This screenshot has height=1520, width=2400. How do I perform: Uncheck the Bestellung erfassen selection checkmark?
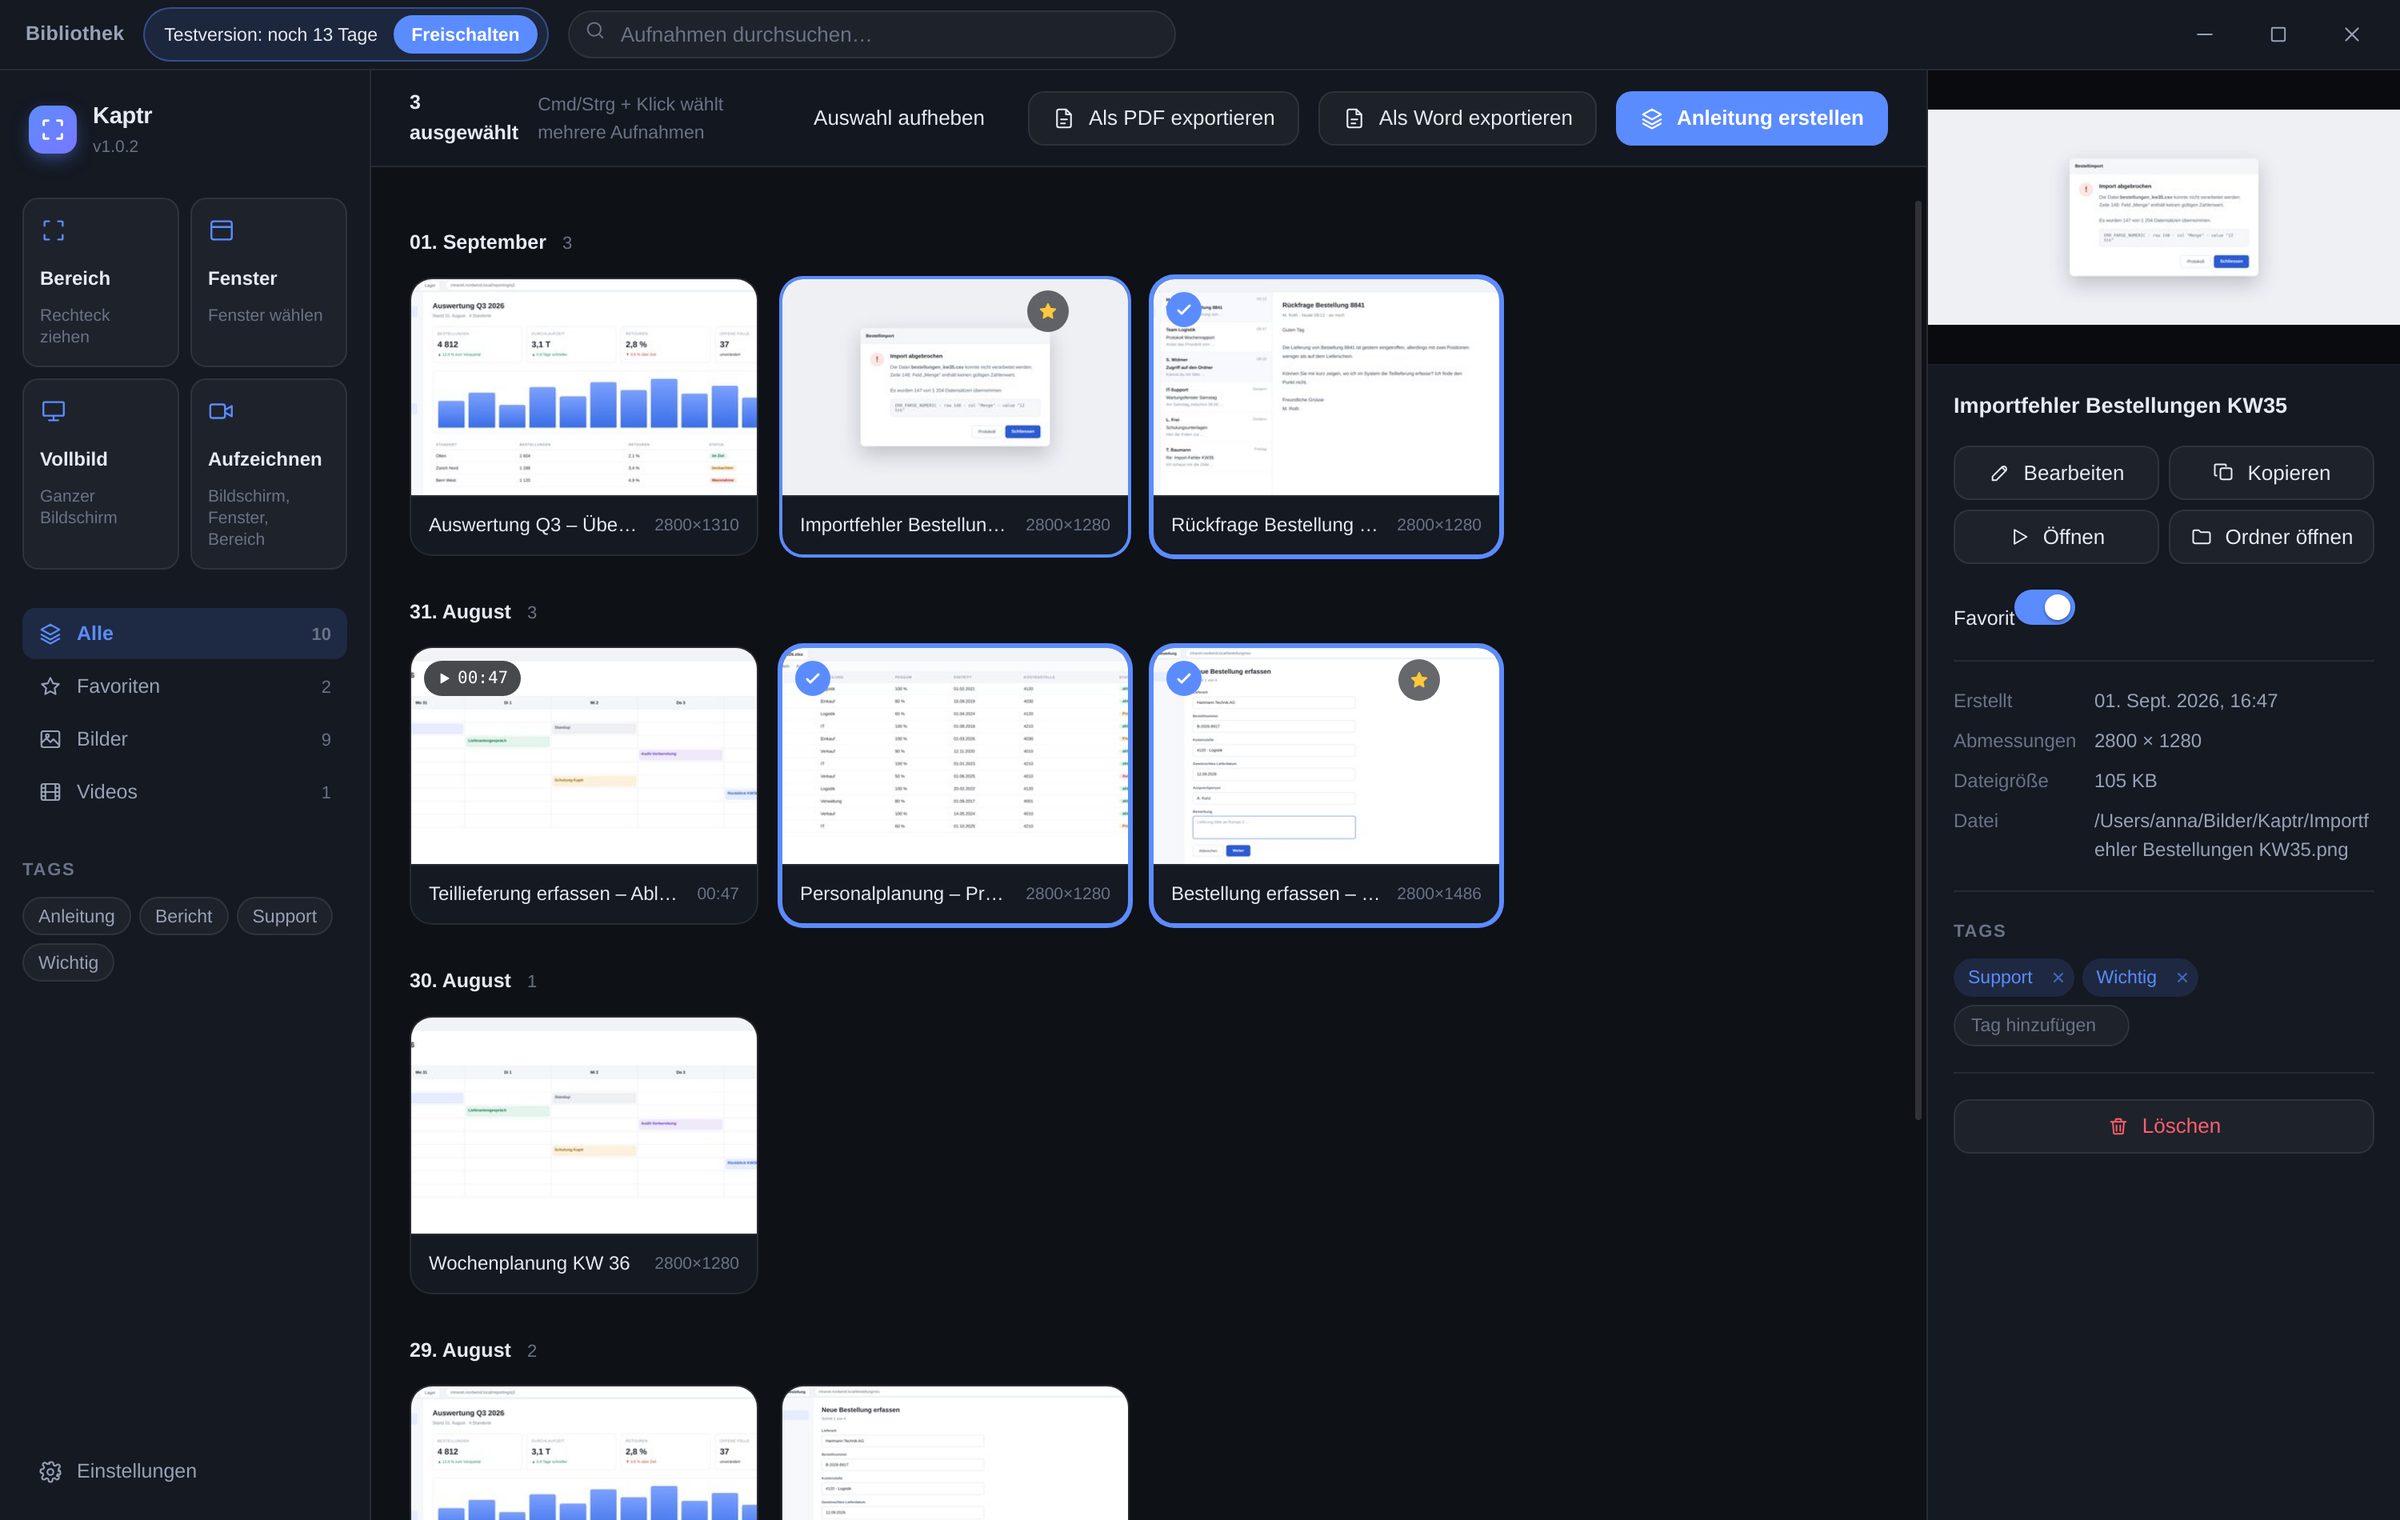pyautogui.click(x=1183, y=679)
